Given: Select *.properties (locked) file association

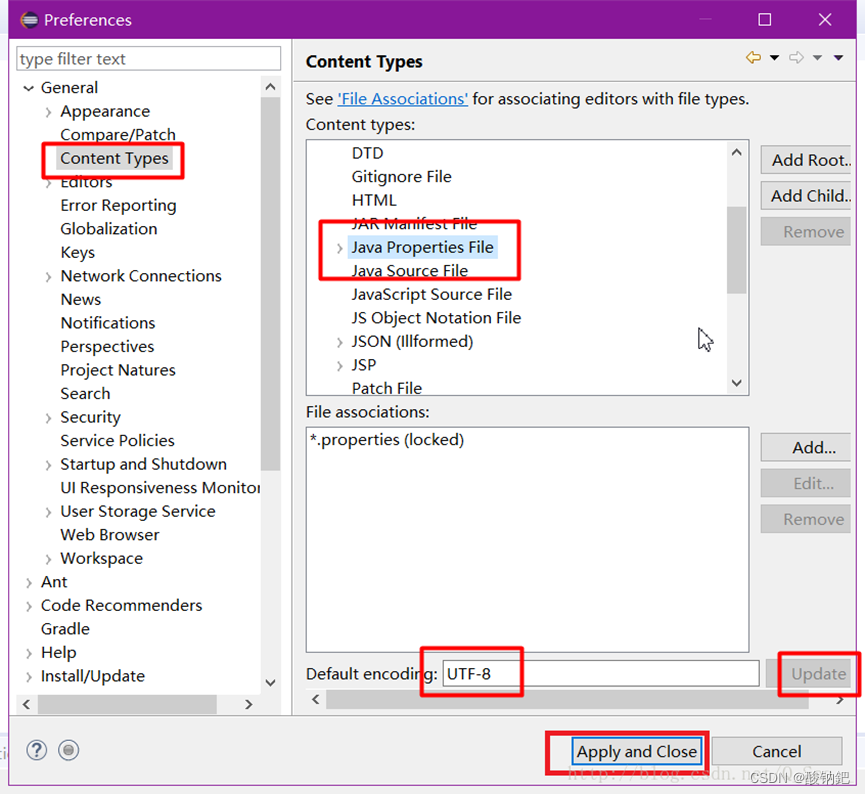Looking at the screenshot, I should coord(387,440).
